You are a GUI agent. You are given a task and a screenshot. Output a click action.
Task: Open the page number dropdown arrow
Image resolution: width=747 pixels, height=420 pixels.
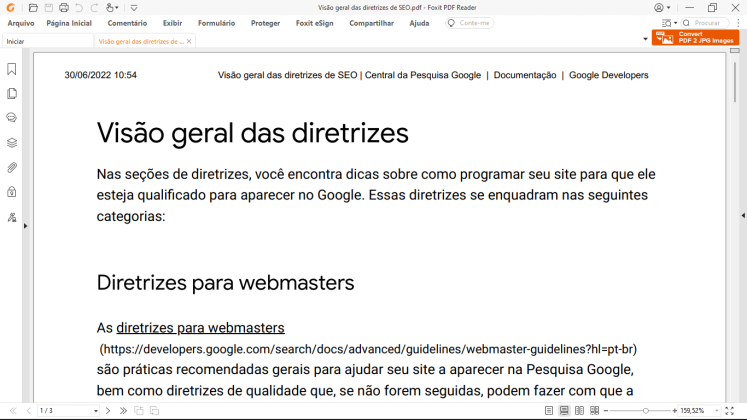tap(96, 411)
